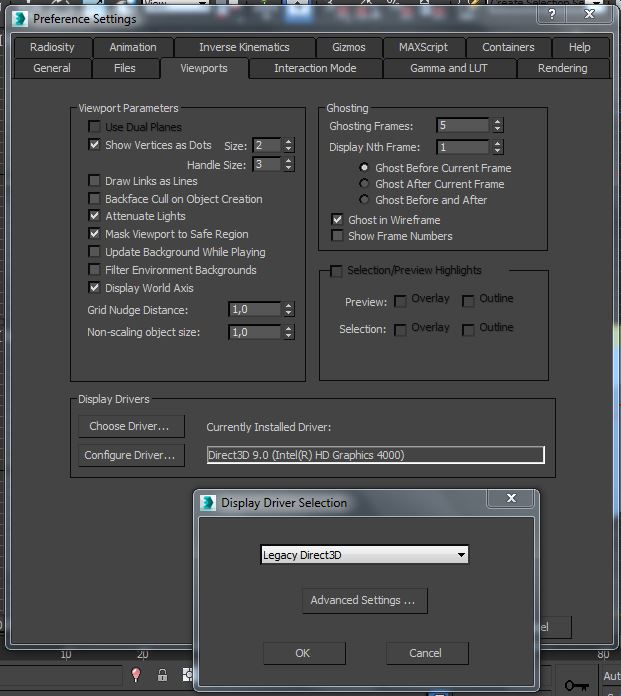Cancel the Display Driver Selection dialog
Image resolution: width=621 pixels, height=696 pixels.
pos(427,653)
